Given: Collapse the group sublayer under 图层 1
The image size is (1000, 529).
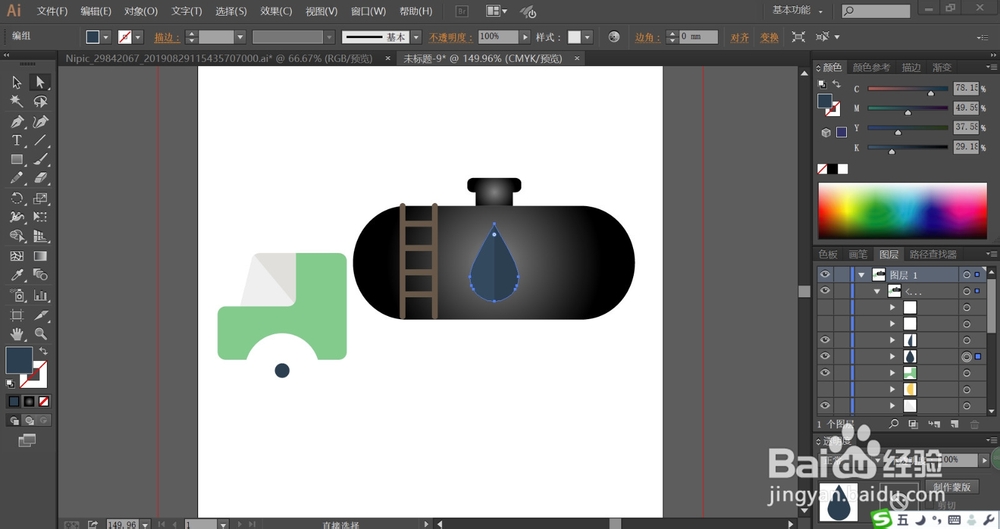Looking at the screenshot, I should pyautogui.click(x=878, y=292).
